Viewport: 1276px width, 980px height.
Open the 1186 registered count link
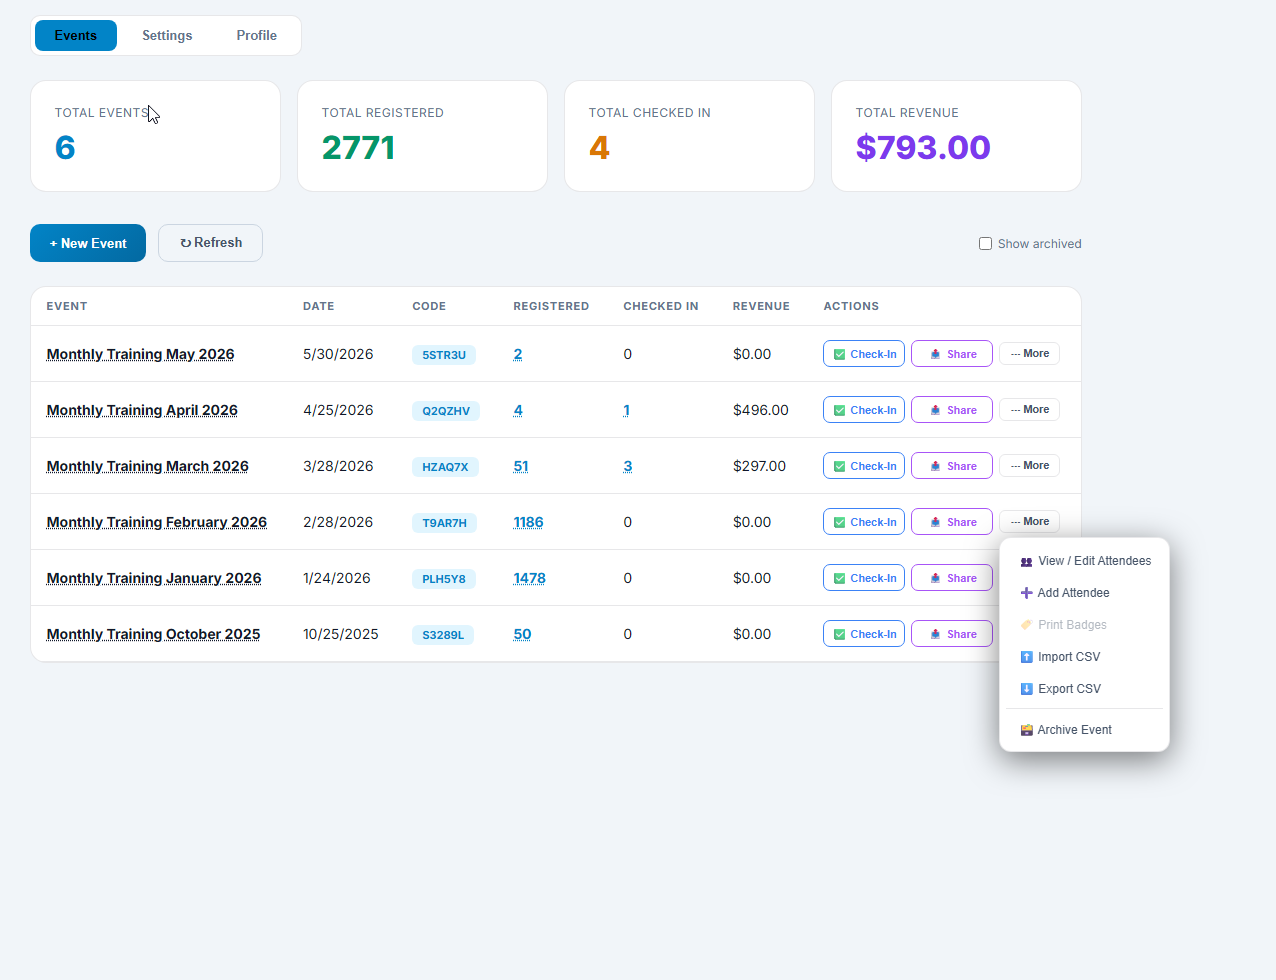coord(528,522)
